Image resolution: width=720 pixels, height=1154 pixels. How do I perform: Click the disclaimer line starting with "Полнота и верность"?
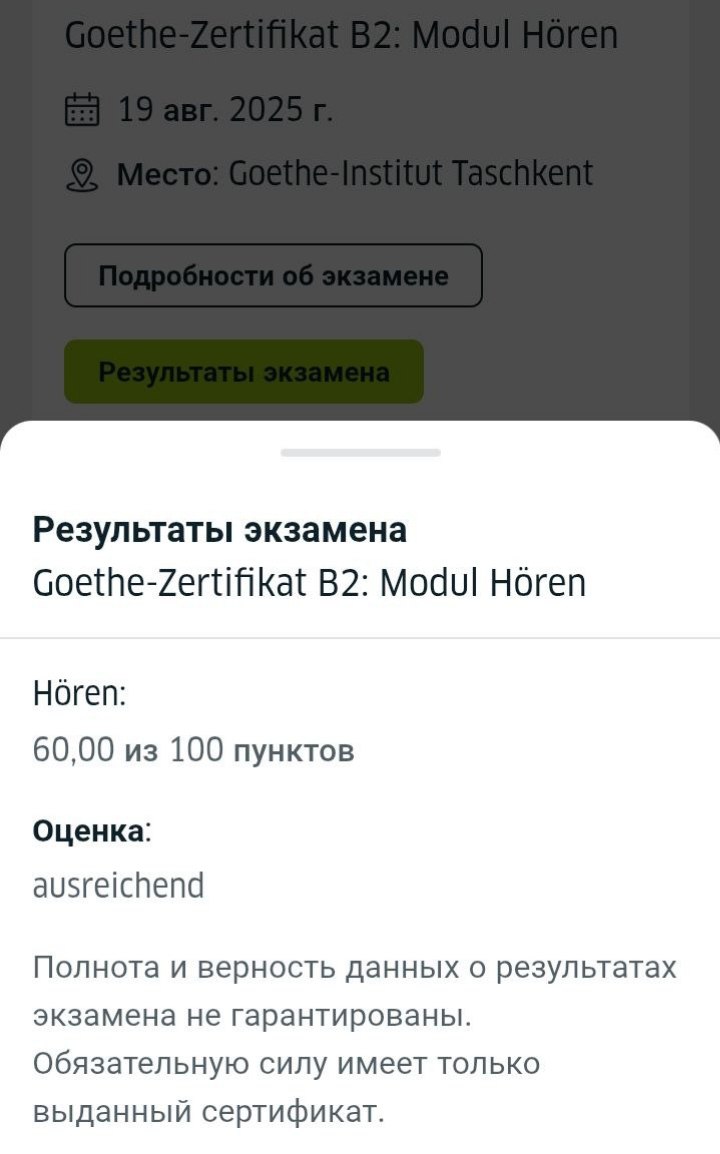354,968
